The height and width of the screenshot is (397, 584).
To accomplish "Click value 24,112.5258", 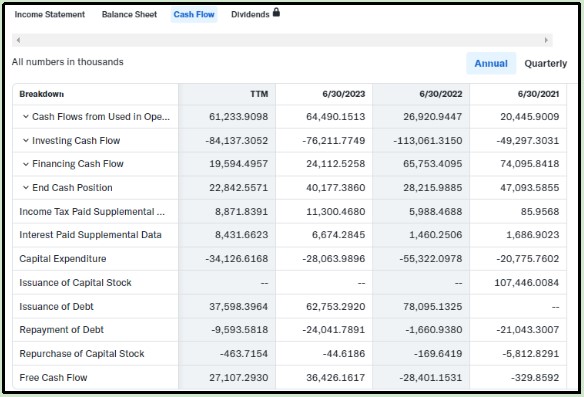I will (x=336, y=164).
